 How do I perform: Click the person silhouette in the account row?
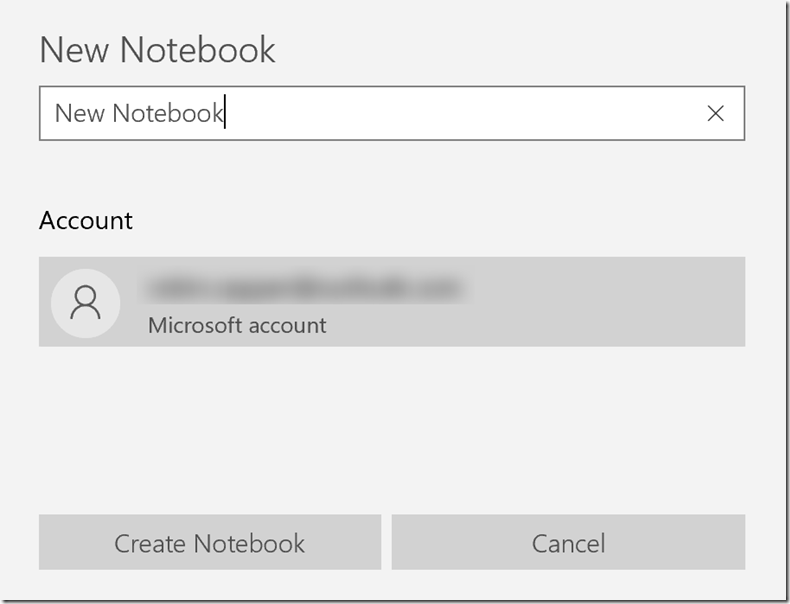click(x=85, y=300)
